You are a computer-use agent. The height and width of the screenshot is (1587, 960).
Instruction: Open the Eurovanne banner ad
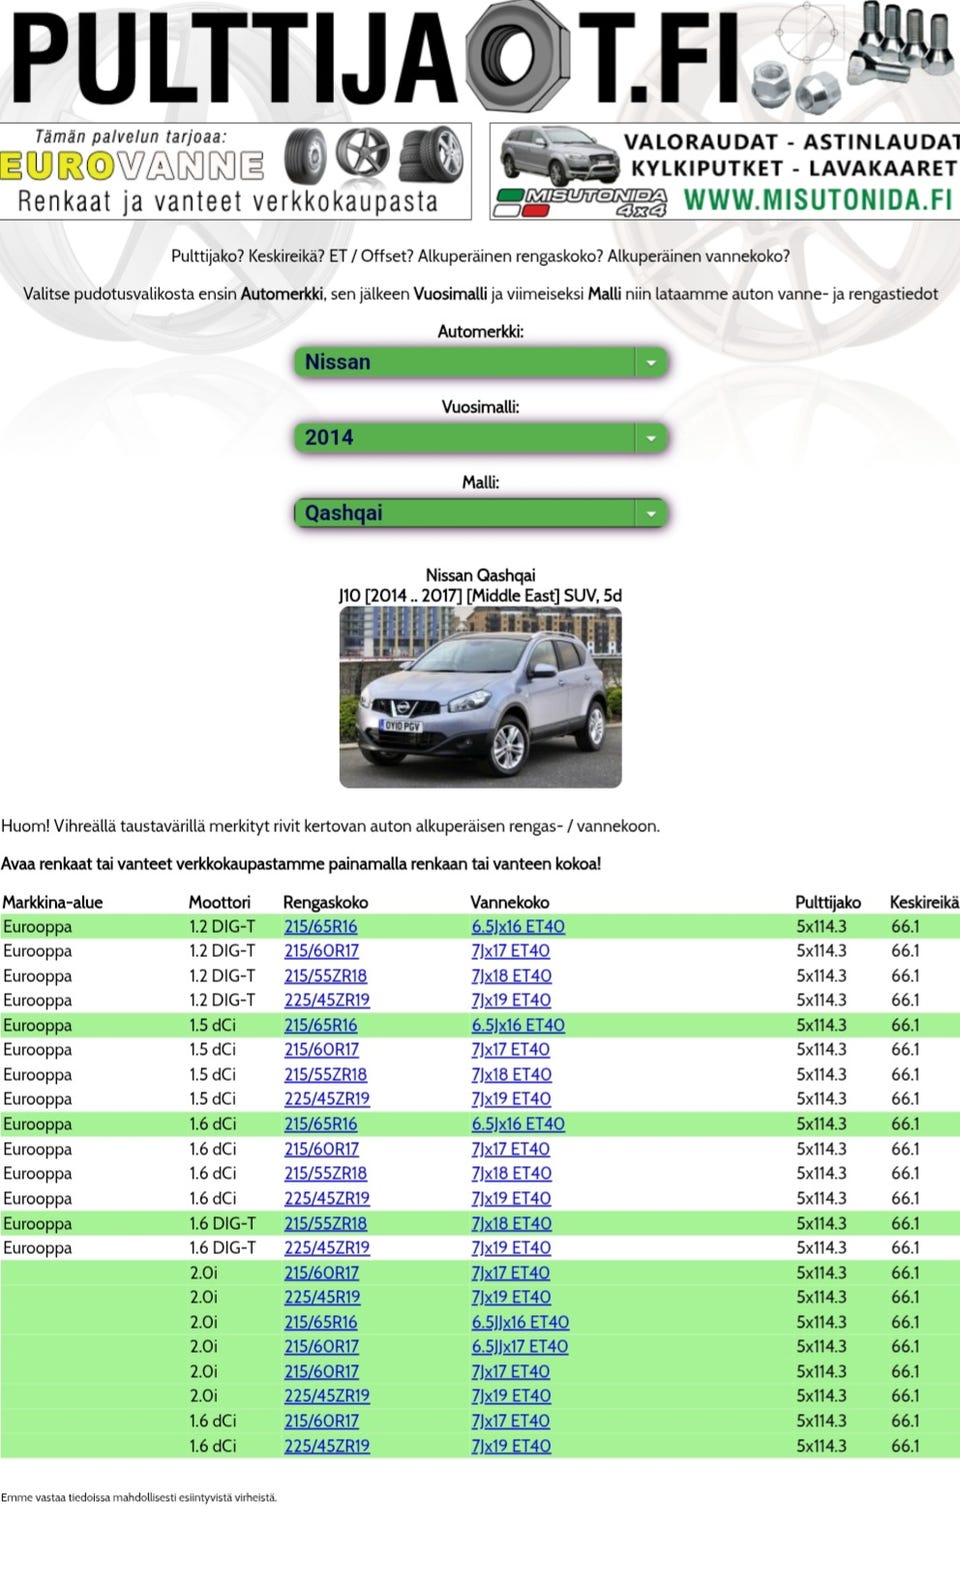[x=236, y=171]
